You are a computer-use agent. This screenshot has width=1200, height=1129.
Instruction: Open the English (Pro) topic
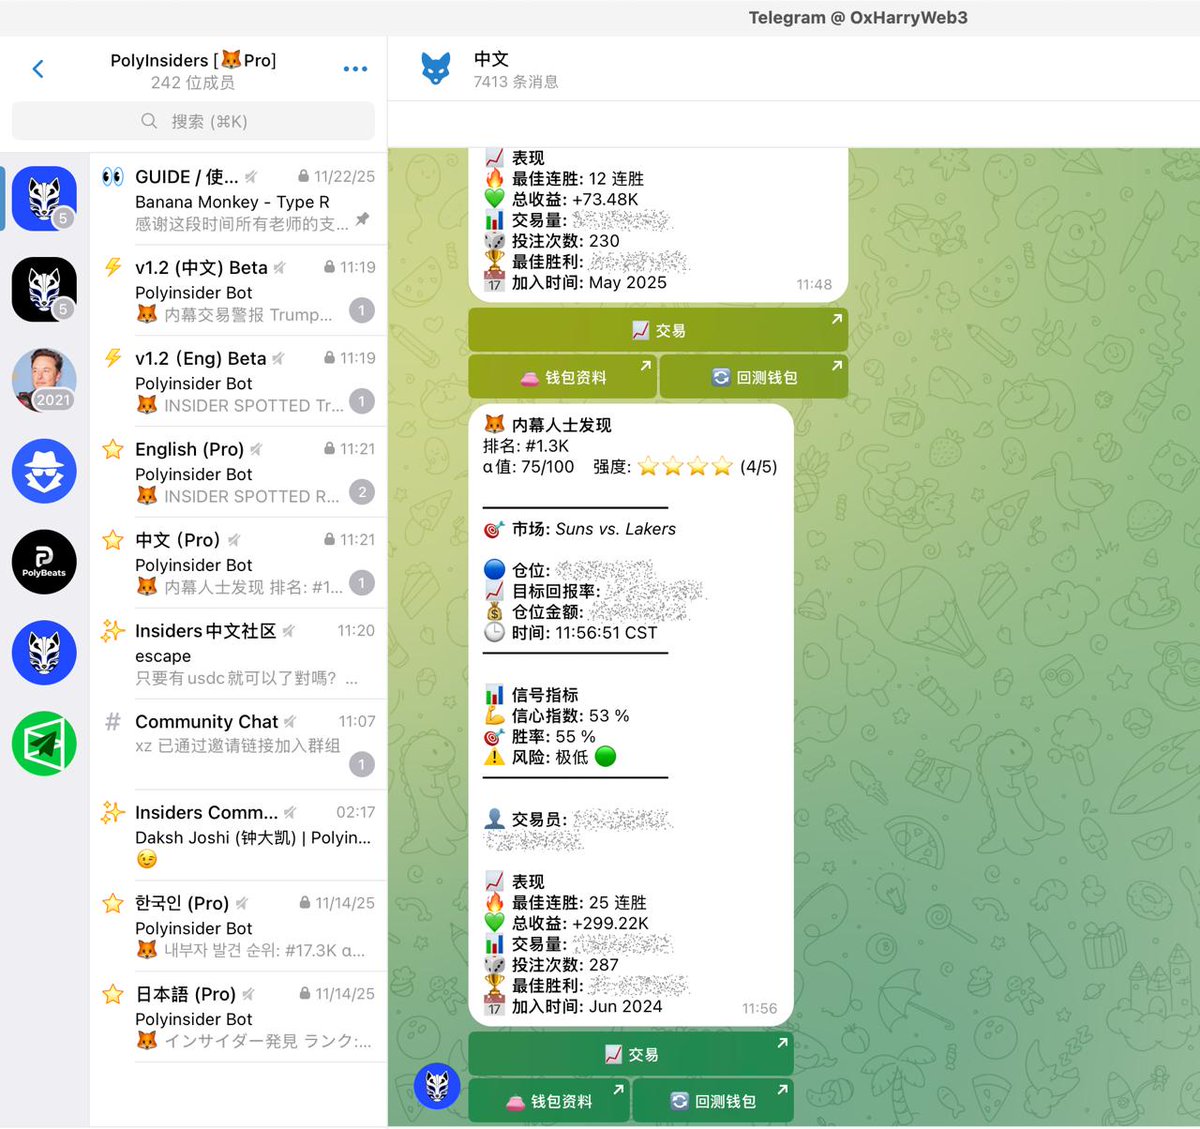click(238, 472)
